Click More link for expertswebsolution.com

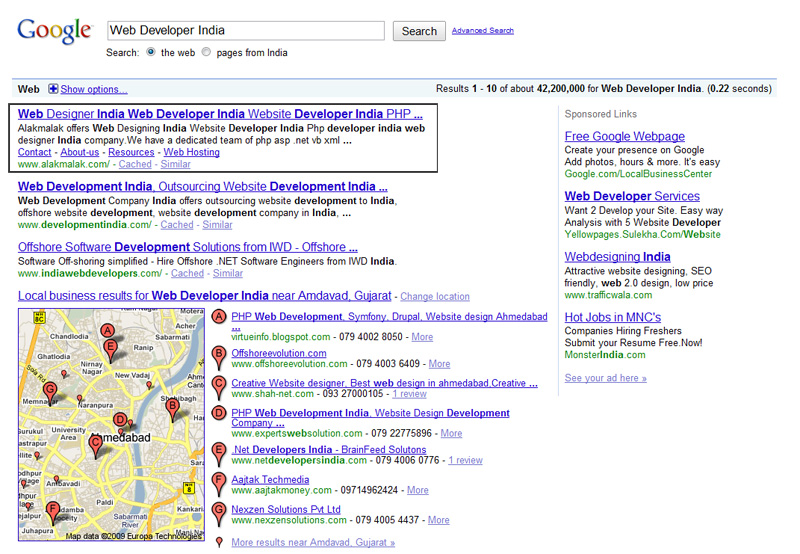coord(452,434)
